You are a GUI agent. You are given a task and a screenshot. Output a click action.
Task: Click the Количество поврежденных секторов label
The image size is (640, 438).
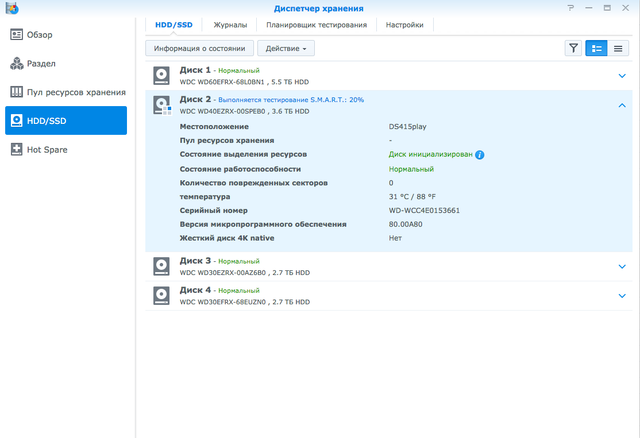[x=253, y=183]
